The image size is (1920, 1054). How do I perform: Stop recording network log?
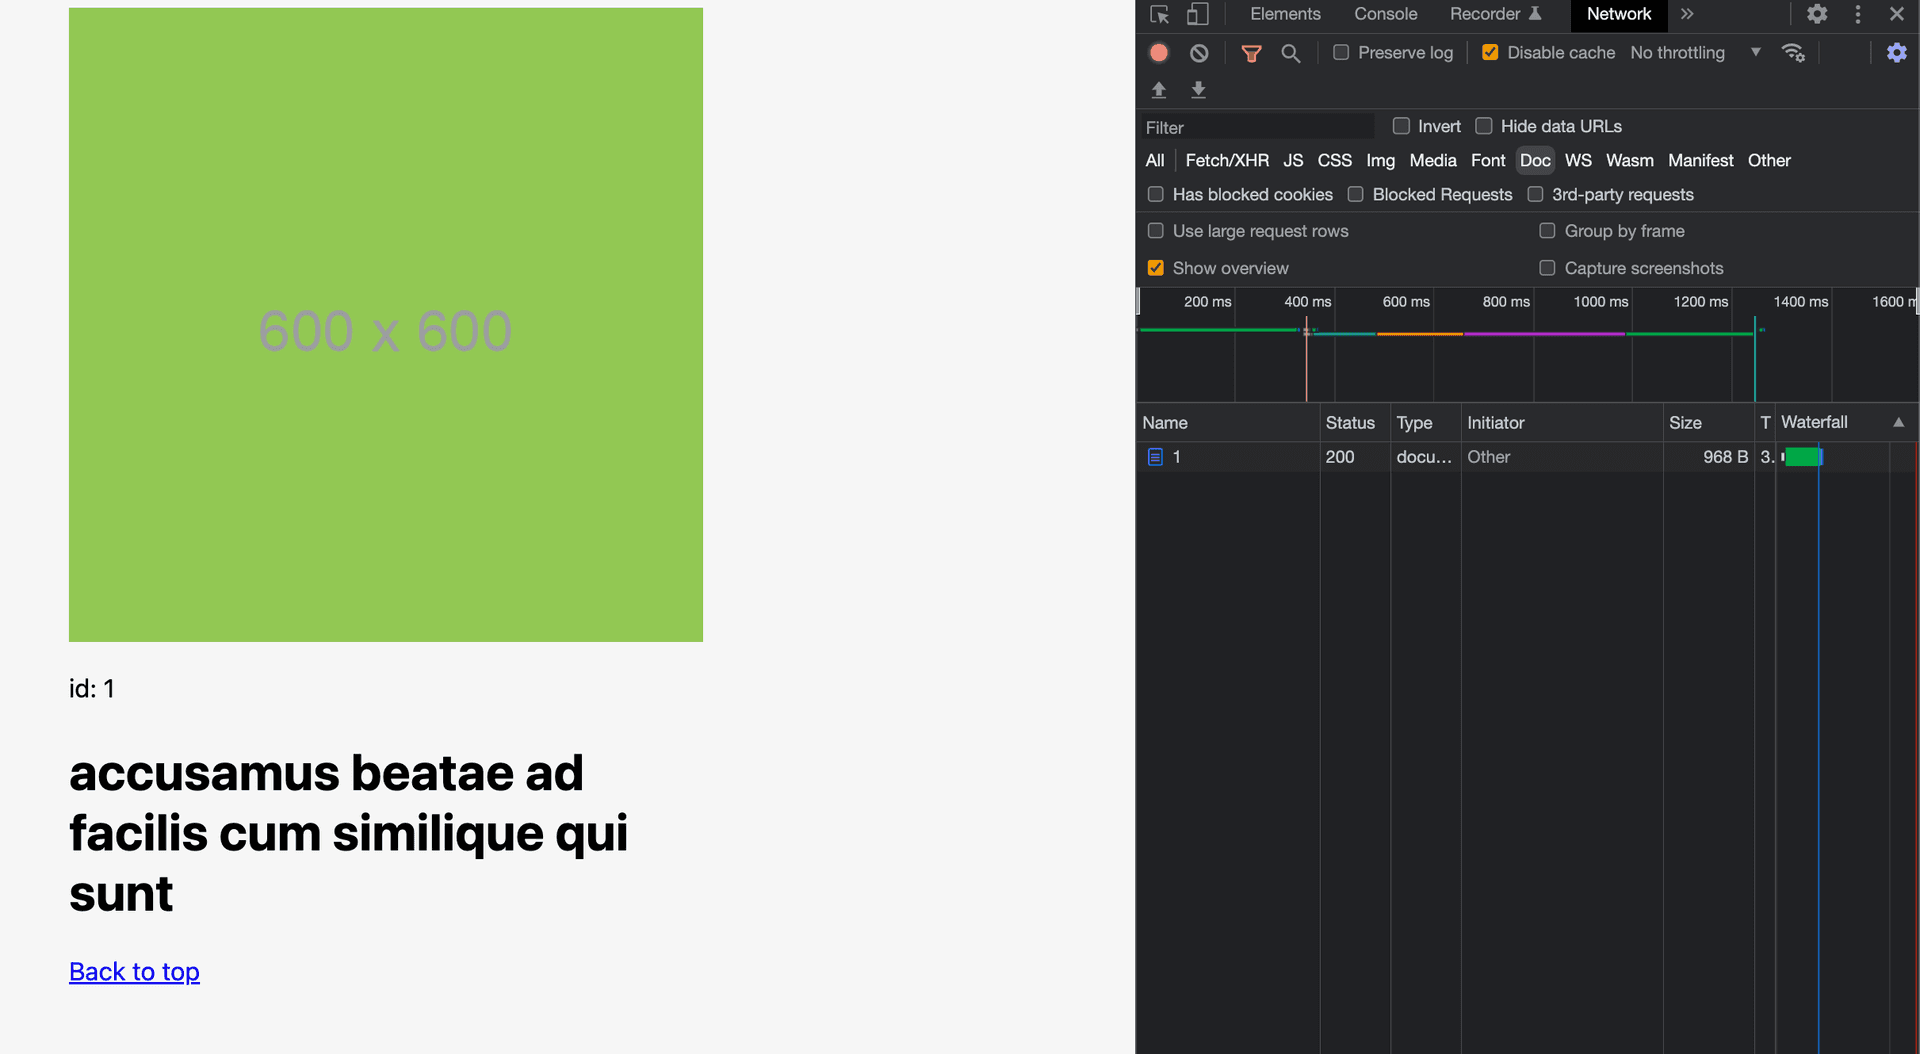(1159, 52)
